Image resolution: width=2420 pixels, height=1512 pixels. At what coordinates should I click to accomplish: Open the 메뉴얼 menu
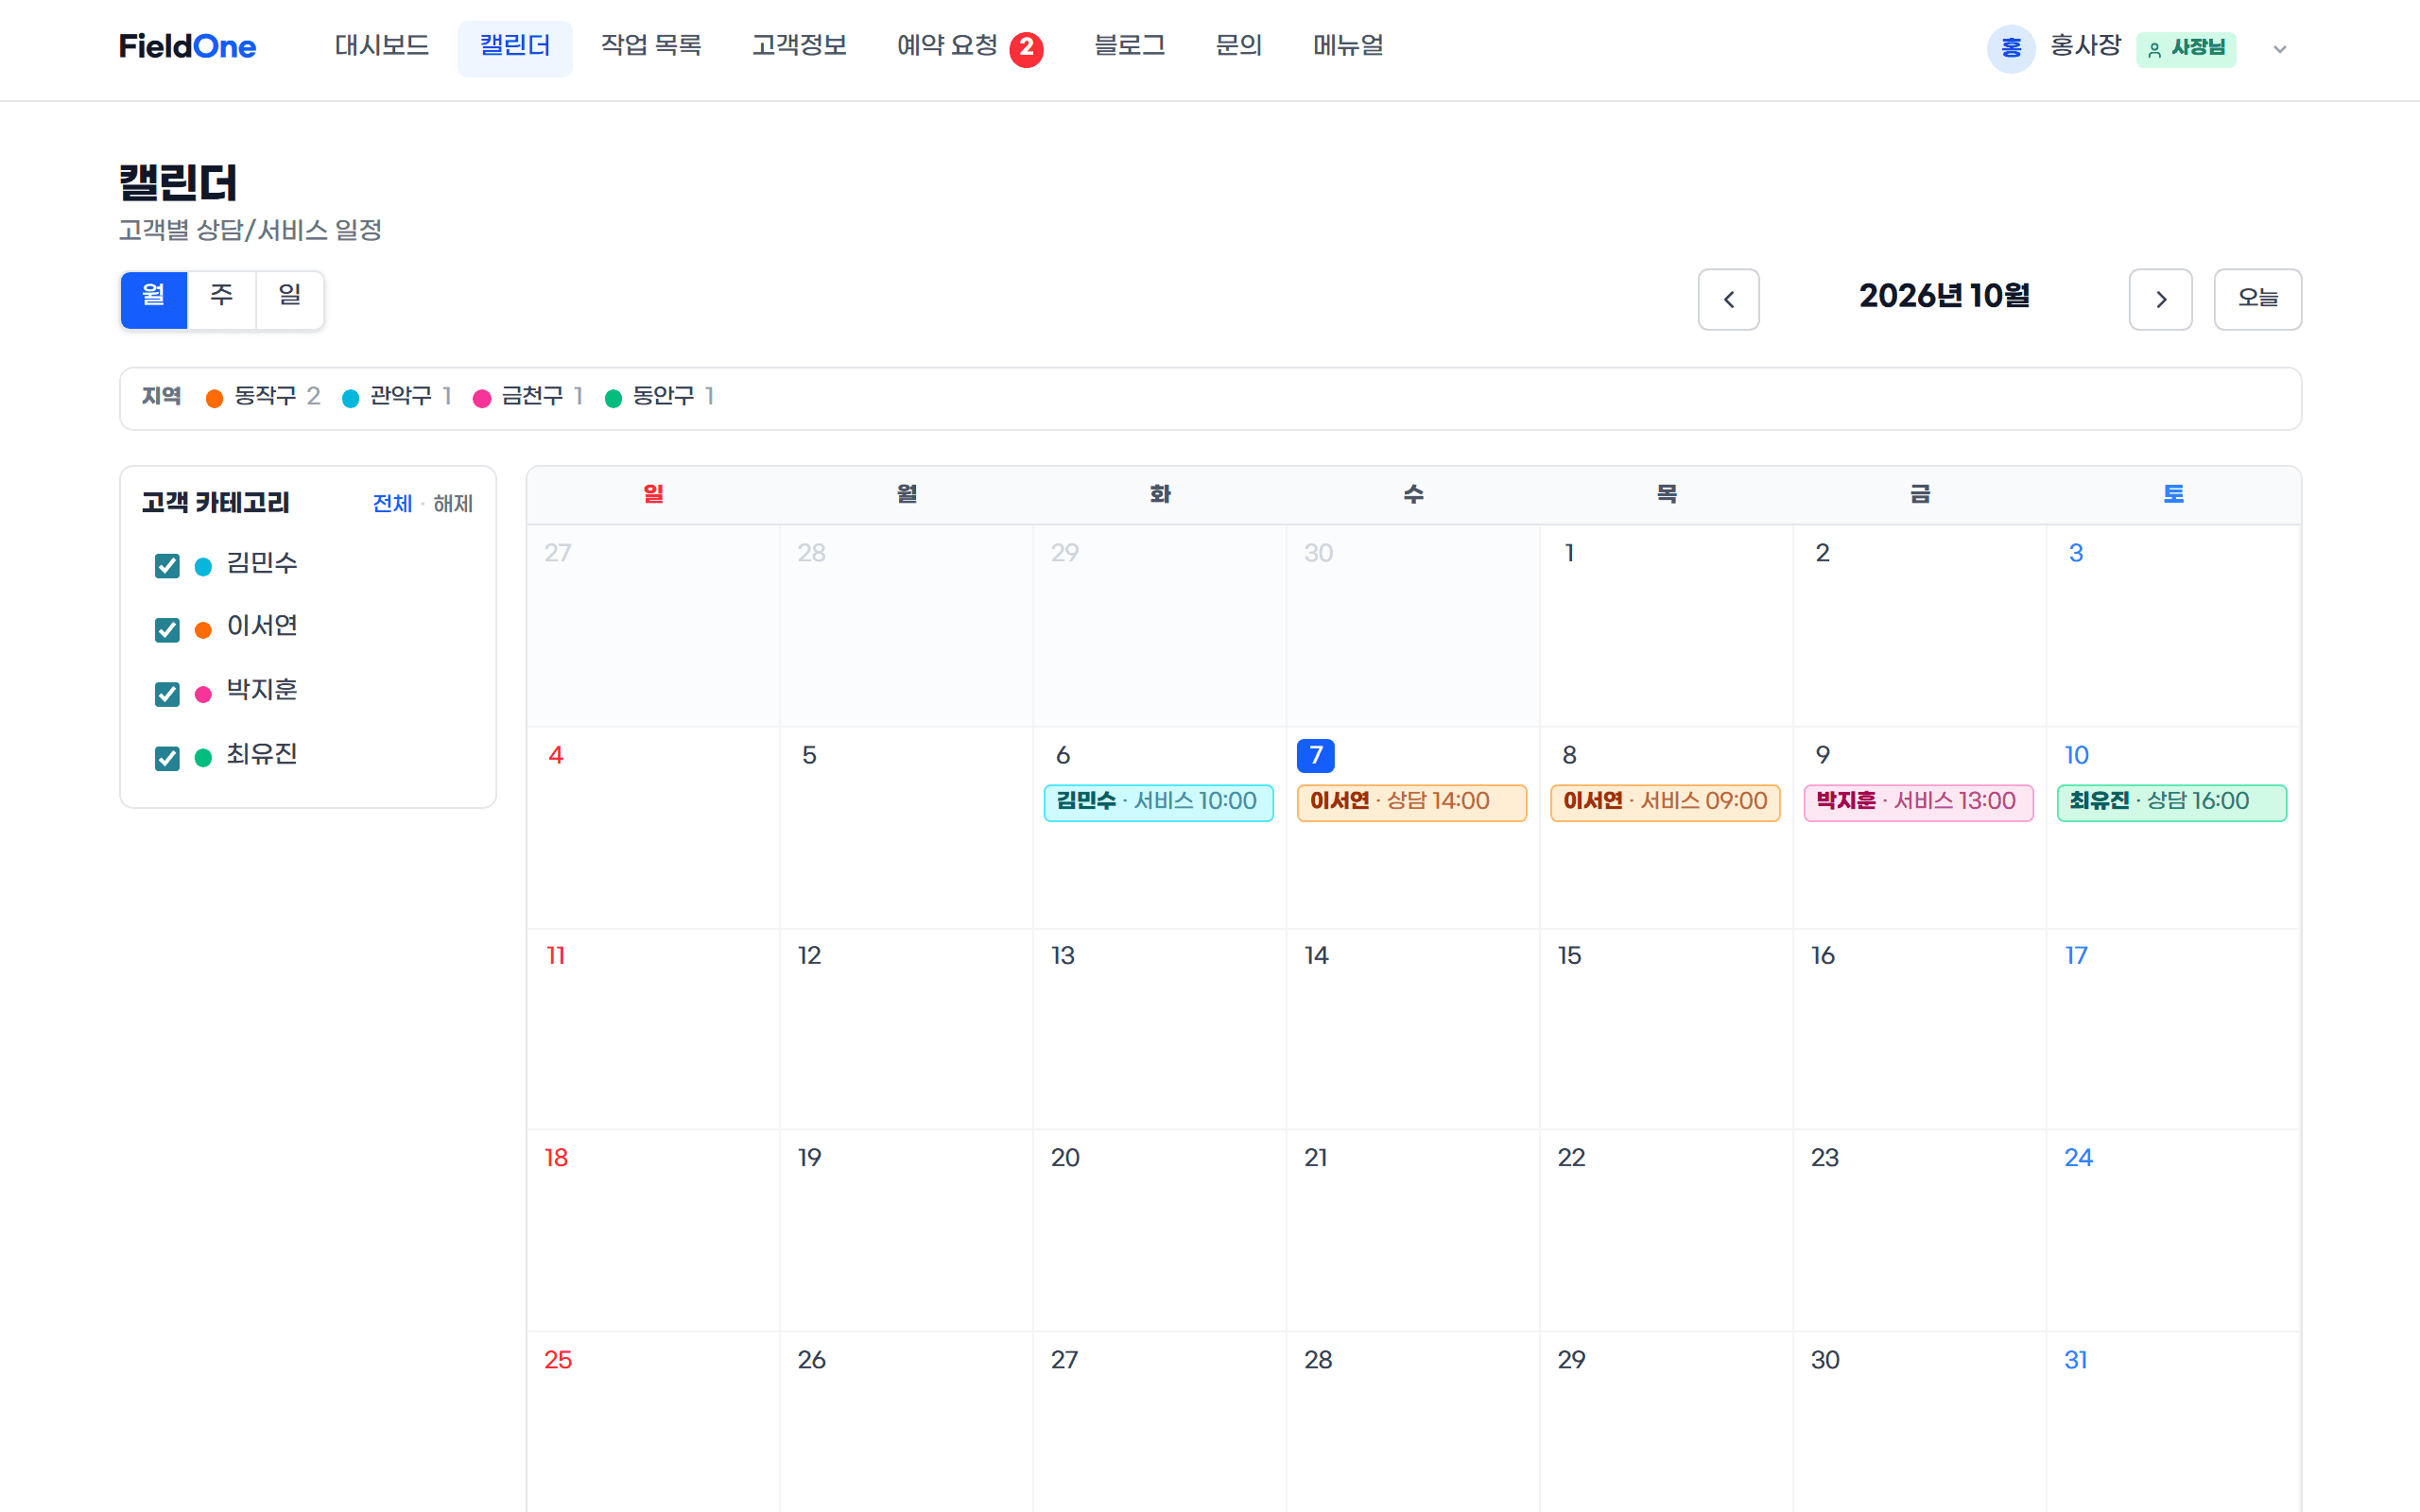[x=1348, y=47]
